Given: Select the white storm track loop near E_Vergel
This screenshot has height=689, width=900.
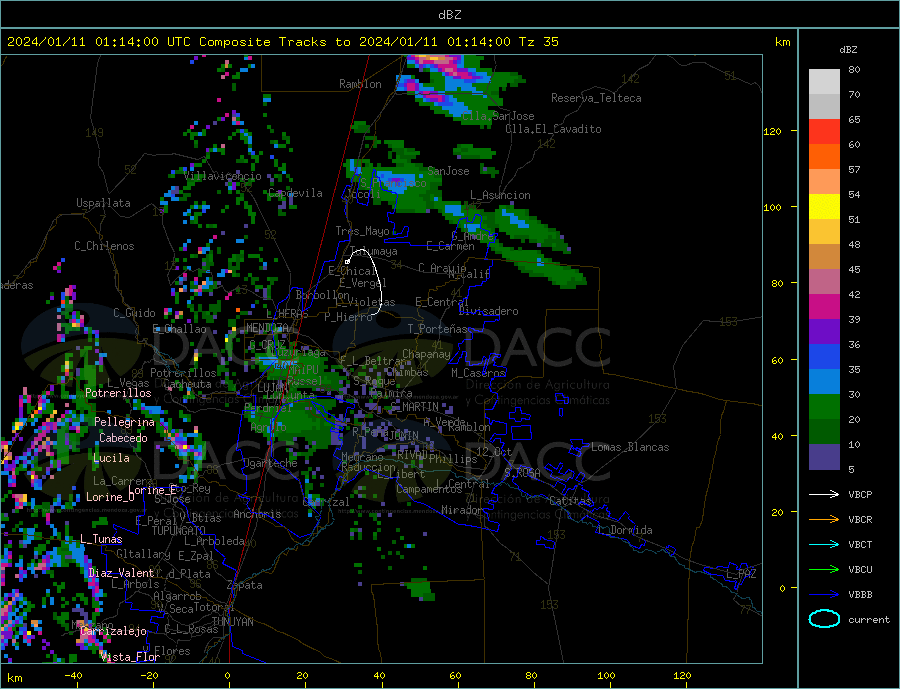Looking at the screenshot, I should click(x=364, y=282).
